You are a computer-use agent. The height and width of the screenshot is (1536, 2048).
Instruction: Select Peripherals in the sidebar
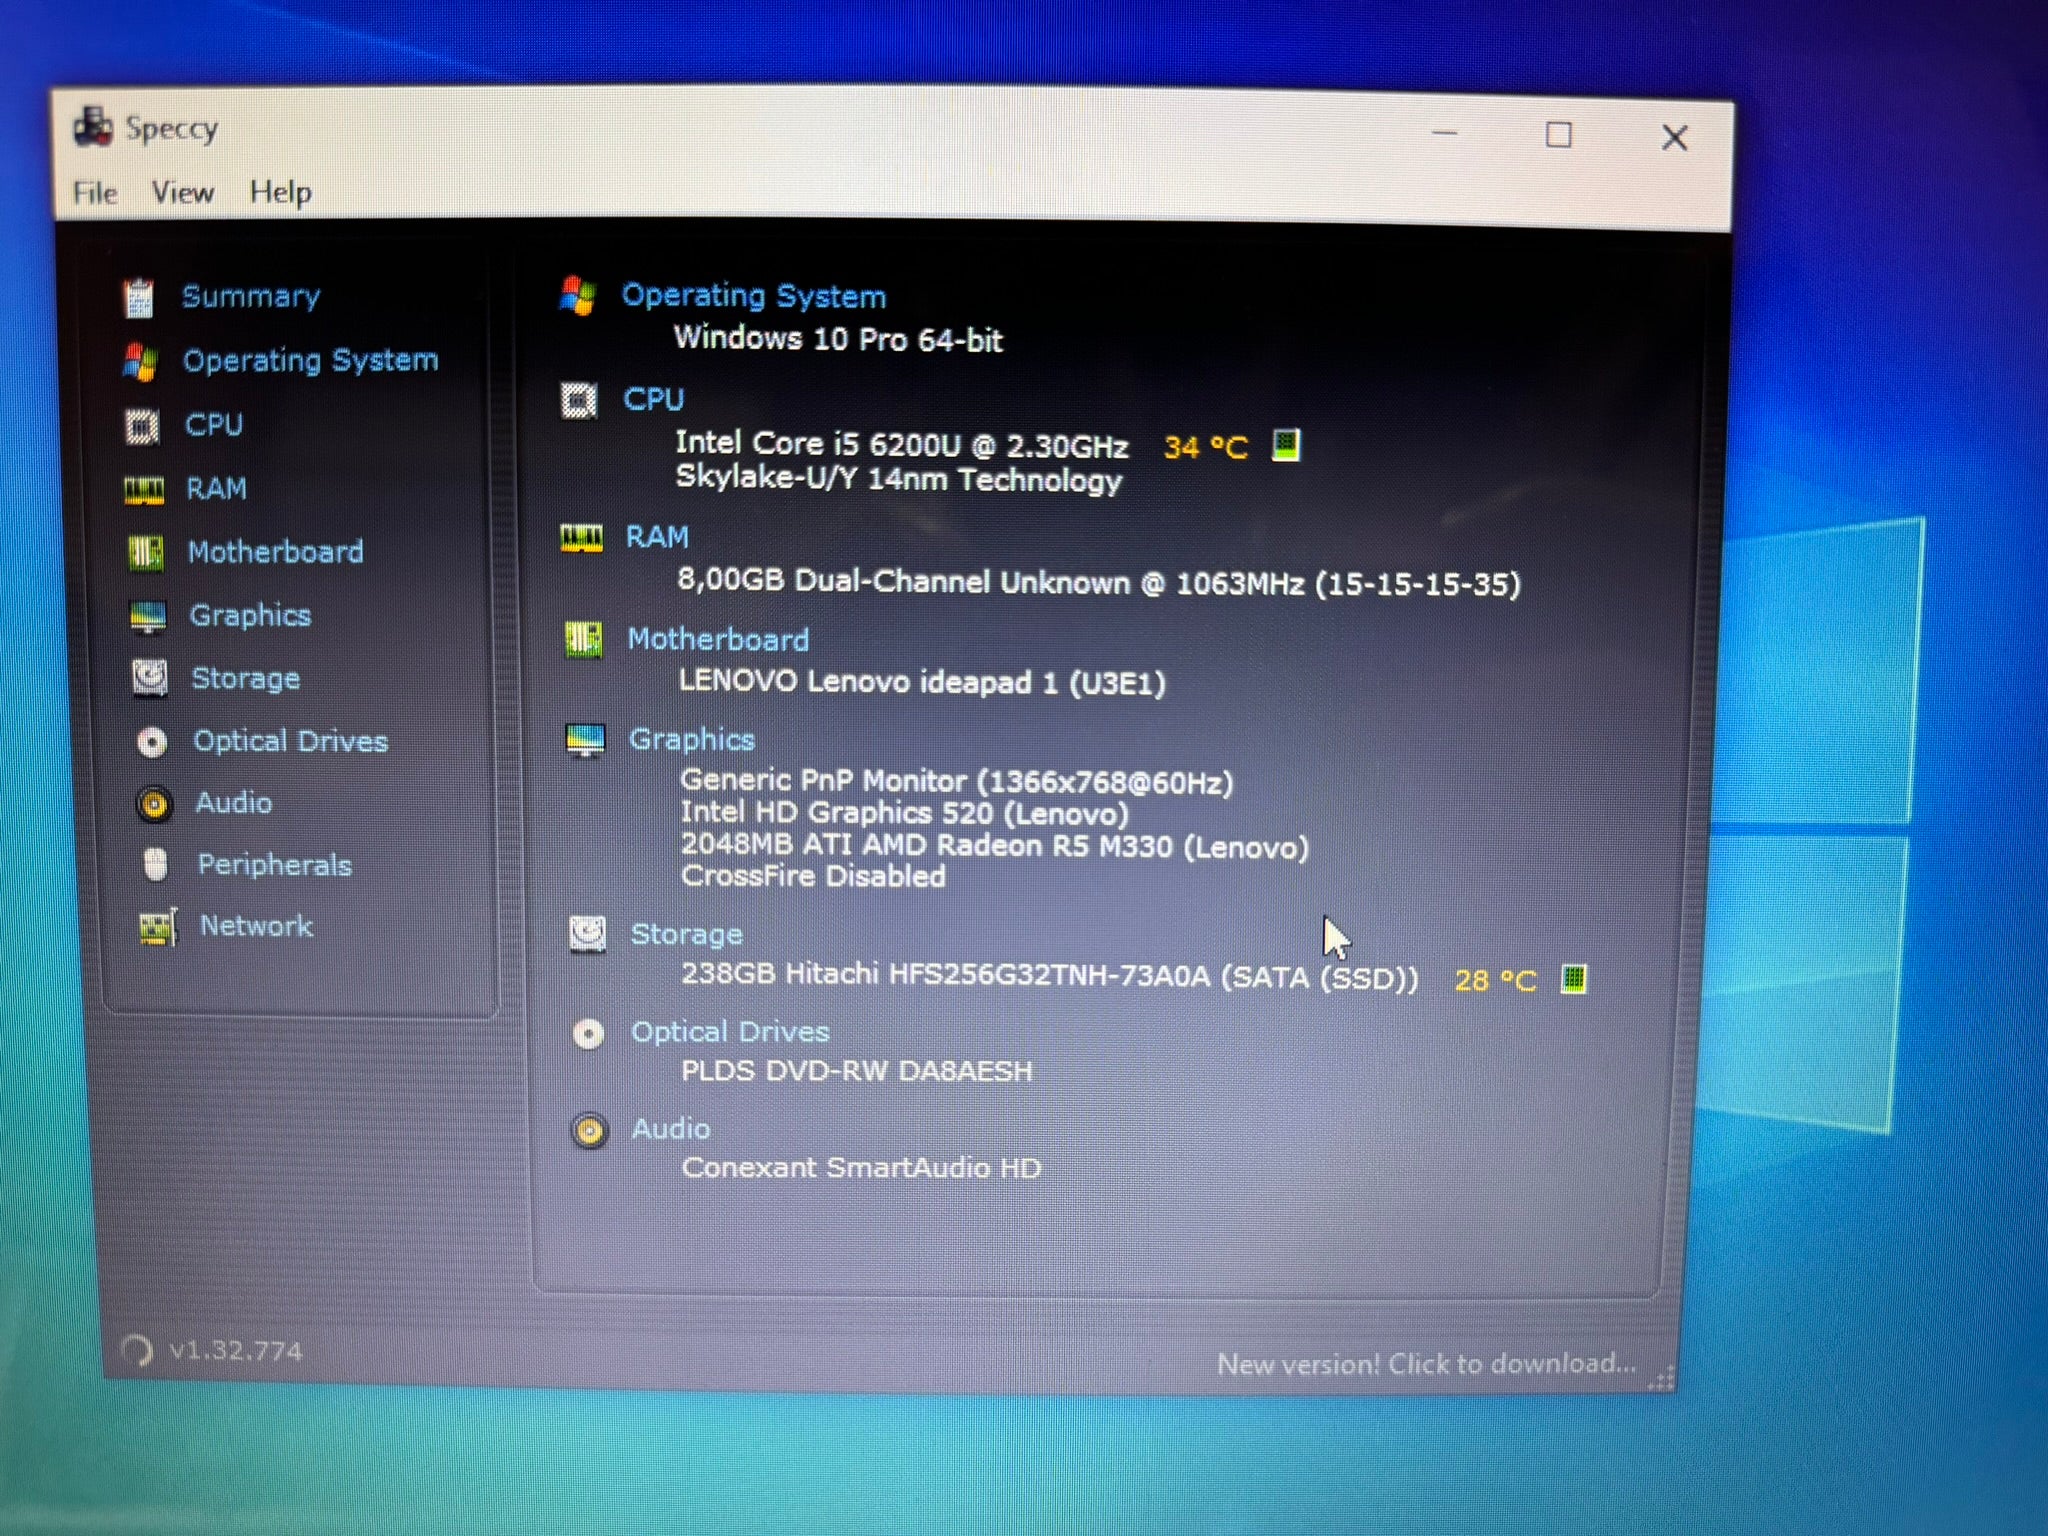pos(275,865)
